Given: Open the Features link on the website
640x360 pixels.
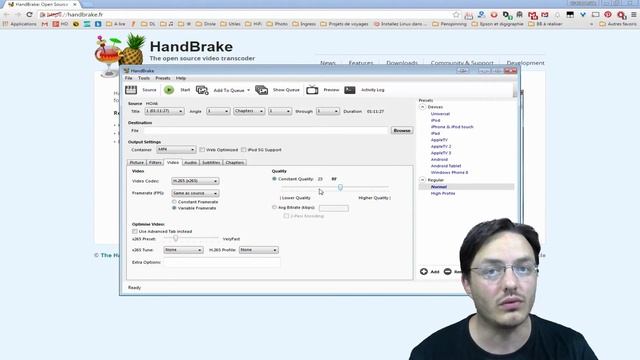Looking at the screenshot, I should pos(361,63).
